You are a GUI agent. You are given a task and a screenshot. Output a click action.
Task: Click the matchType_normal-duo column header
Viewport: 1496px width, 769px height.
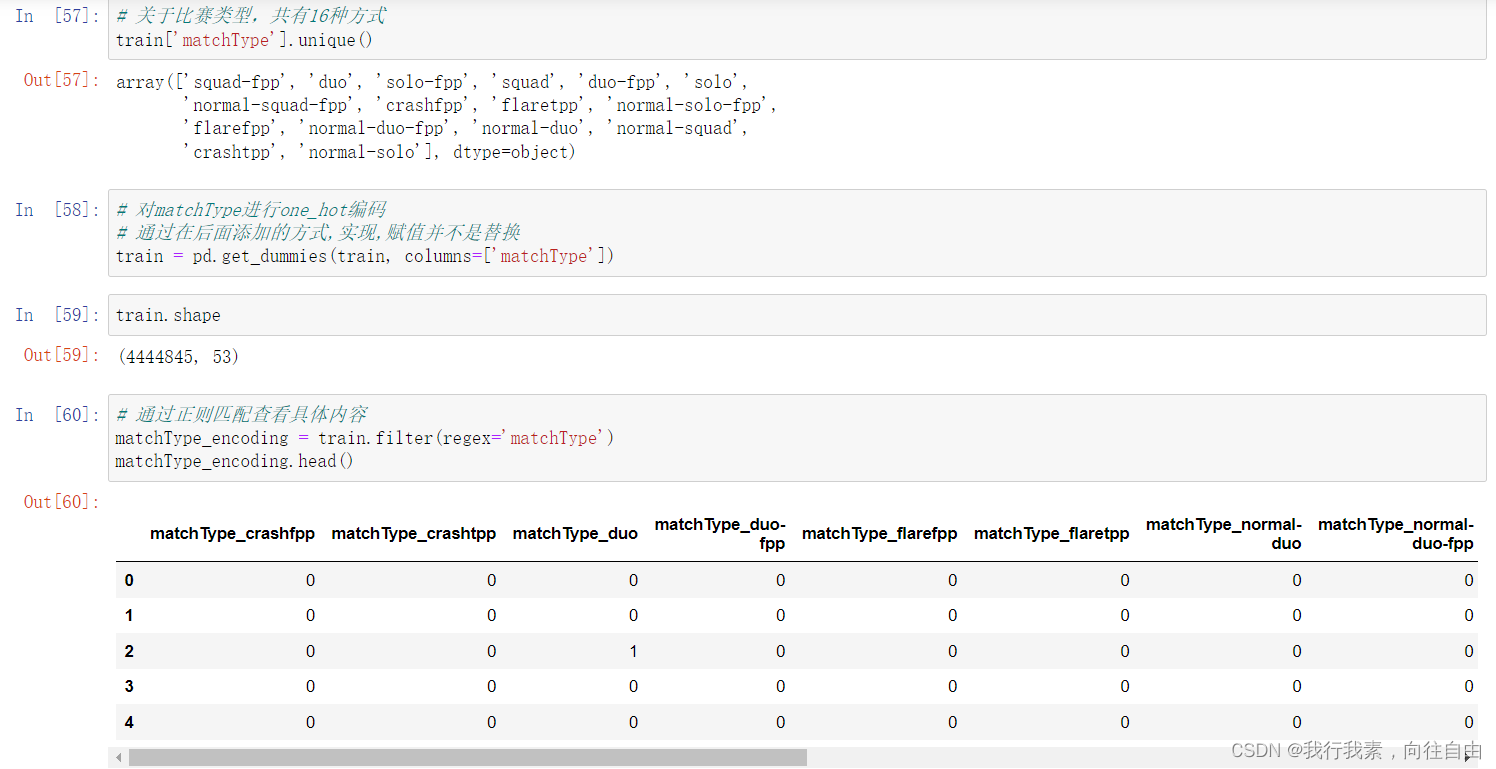[x=1224, y=534]
